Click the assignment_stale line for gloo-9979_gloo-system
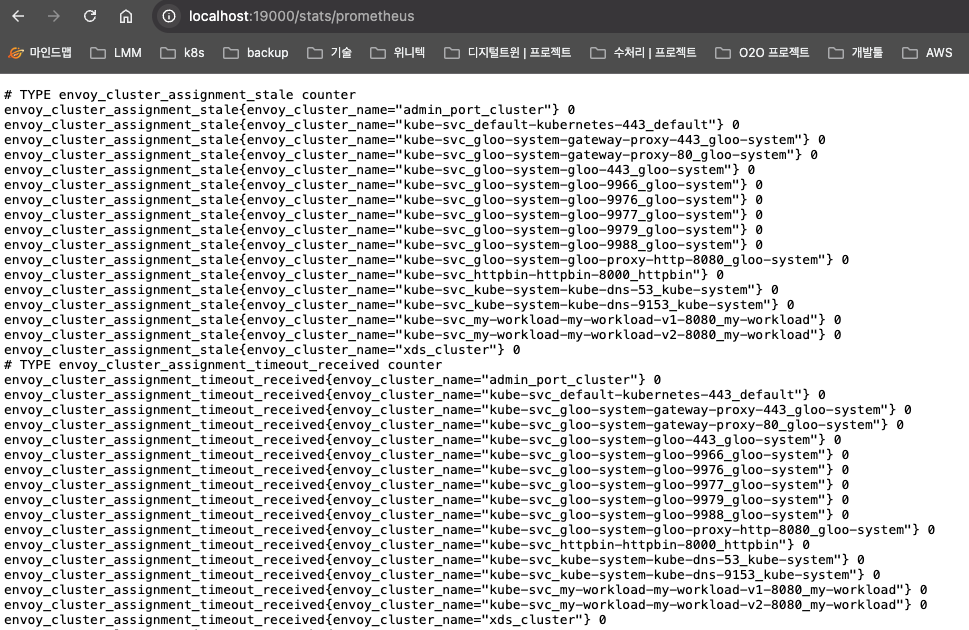Viewport: 969px width, 630px height. tap(383, 229)
